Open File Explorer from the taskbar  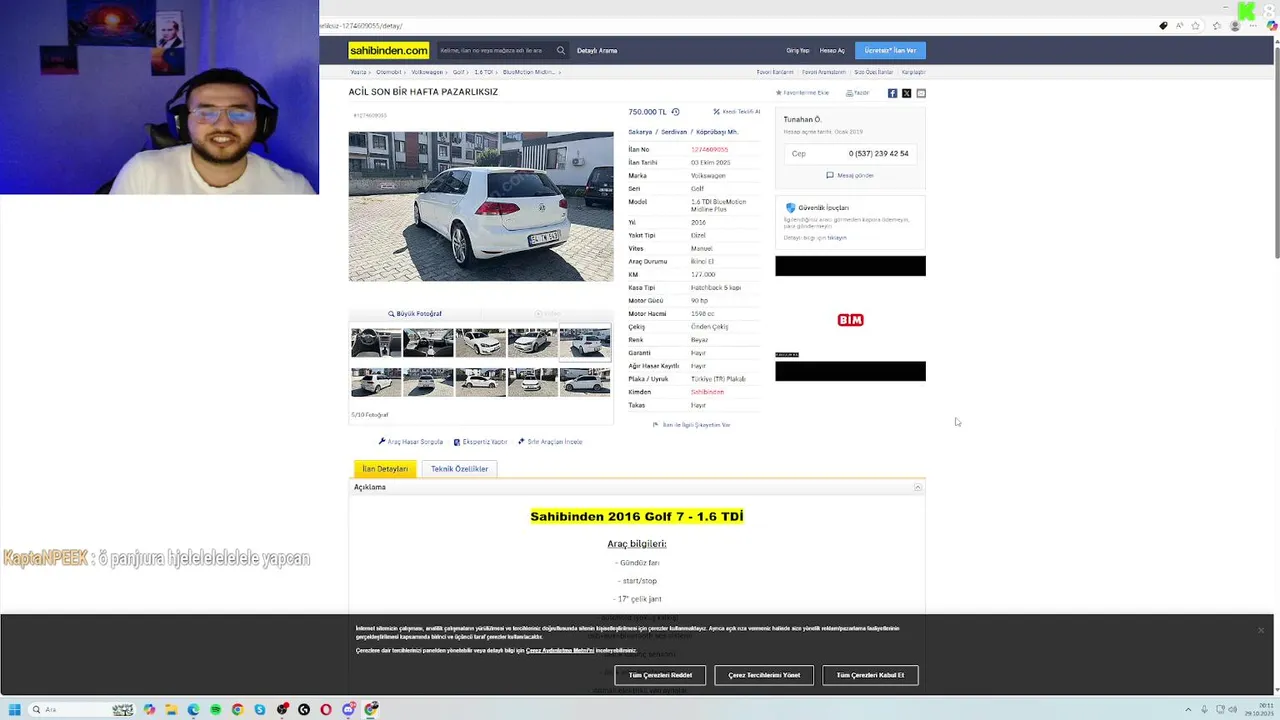click(x=171, y=710)
